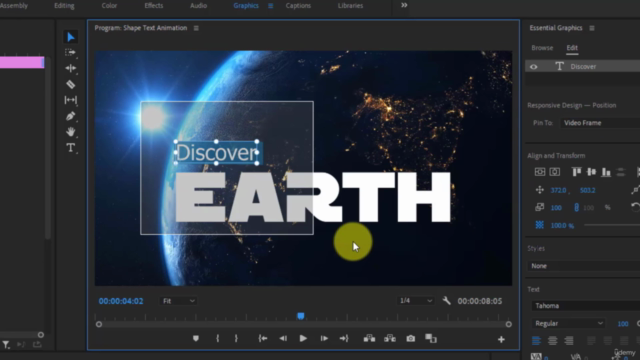Open the Comparison View button
The height and width of the screenshot is (360, 640).
click(431, 338)
